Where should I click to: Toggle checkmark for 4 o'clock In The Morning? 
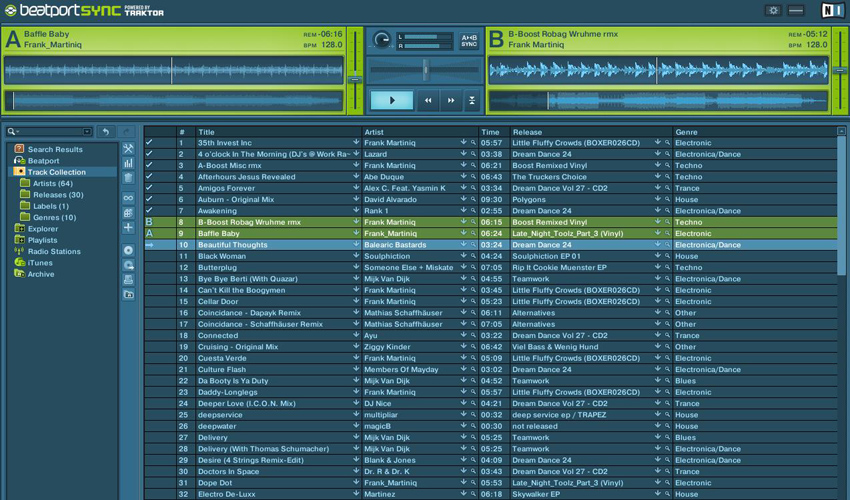pos(150,154)
